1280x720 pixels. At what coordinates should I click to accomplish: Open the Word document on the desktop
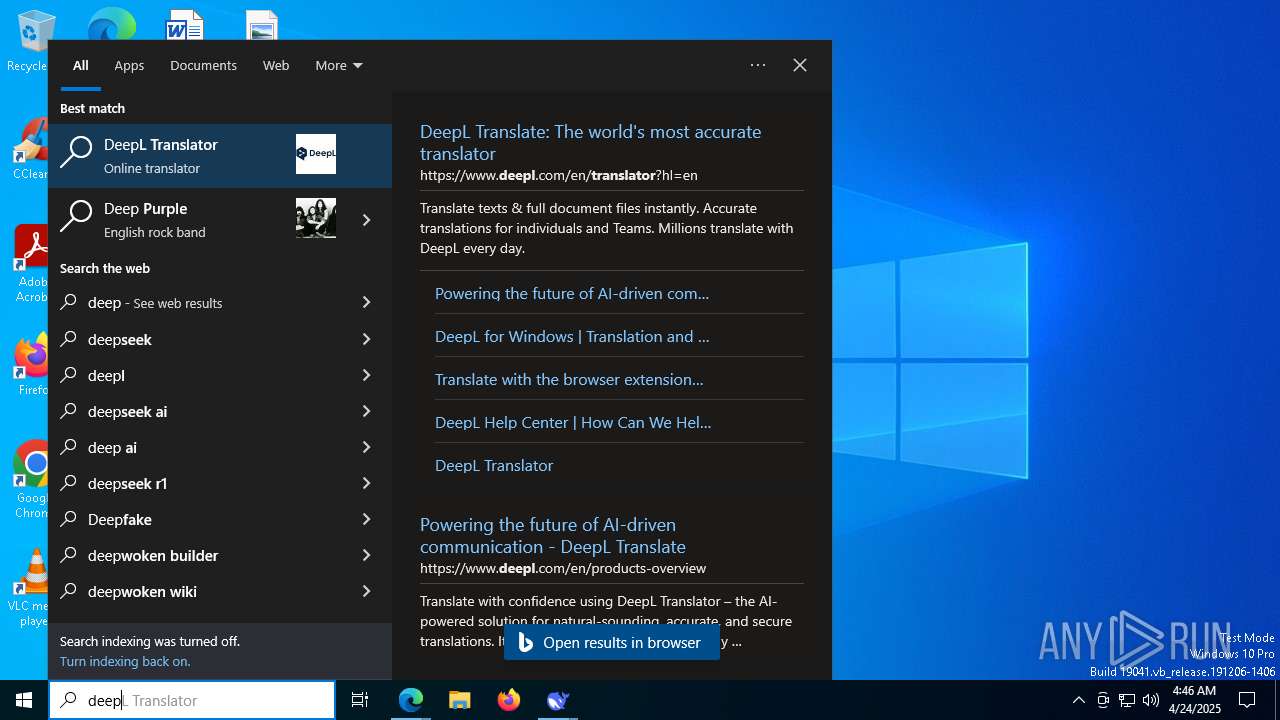[185, 25]
